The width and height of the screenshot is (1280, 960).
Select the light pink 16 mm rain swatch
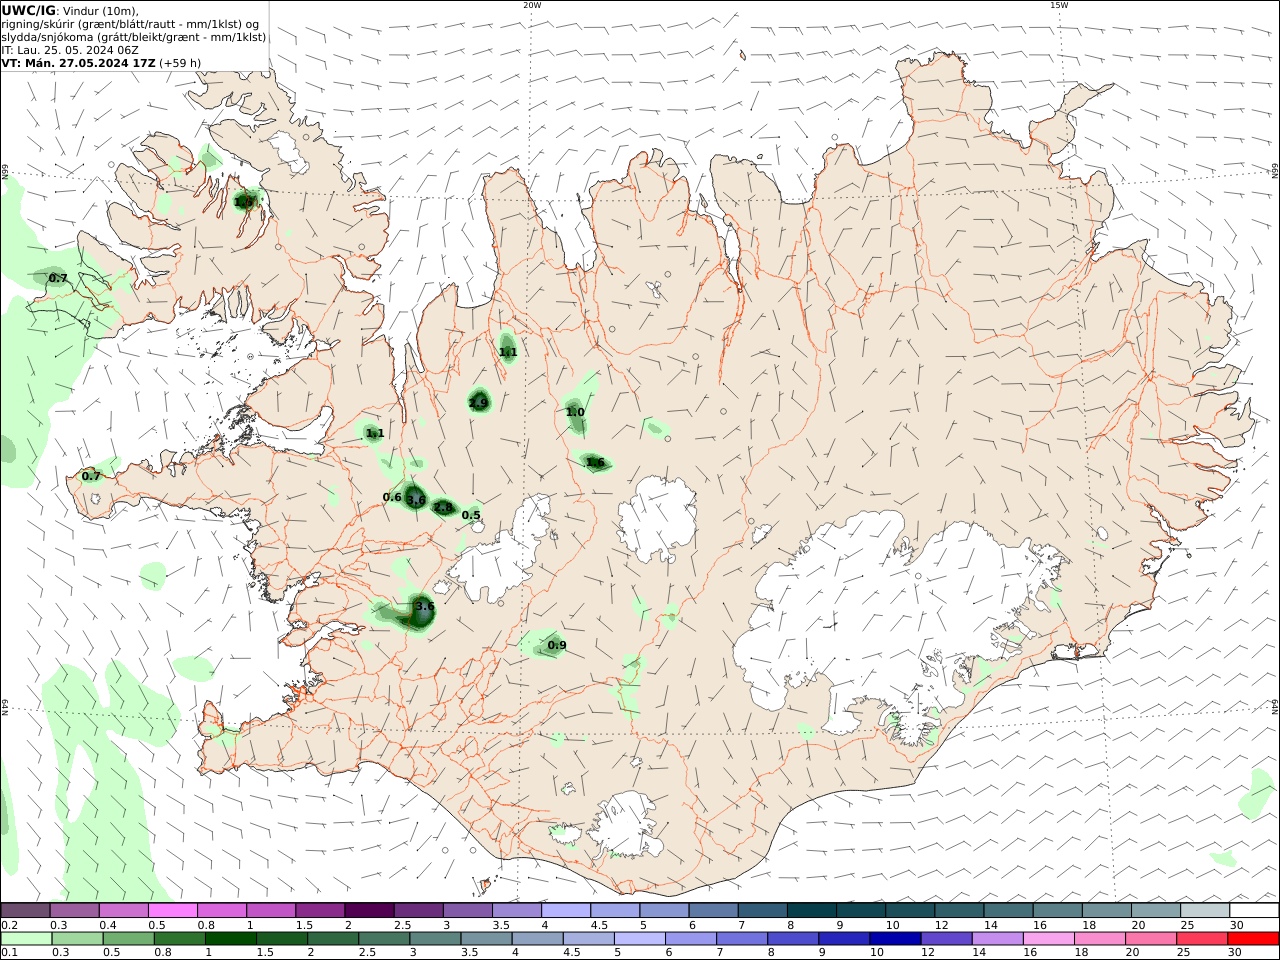pyautogui.click(x=1049, y=938)
